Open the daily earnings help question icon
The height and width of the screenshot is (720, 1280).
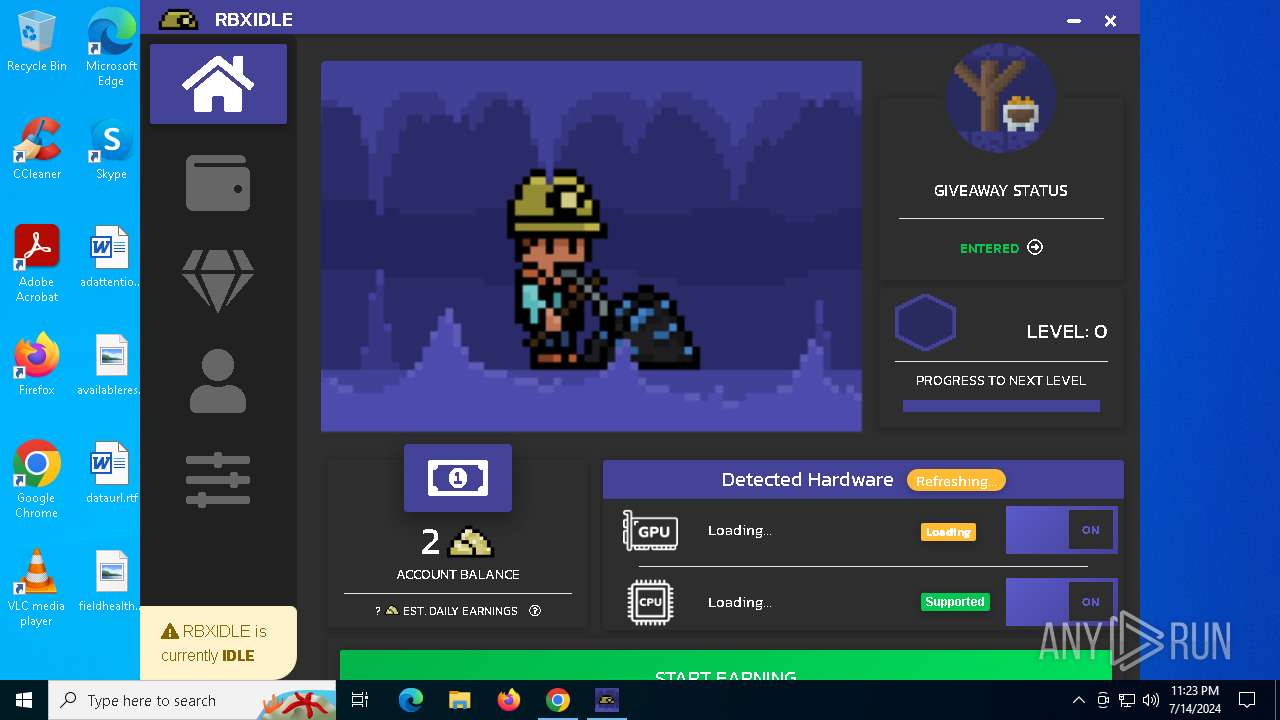click(x=535, y=611)
